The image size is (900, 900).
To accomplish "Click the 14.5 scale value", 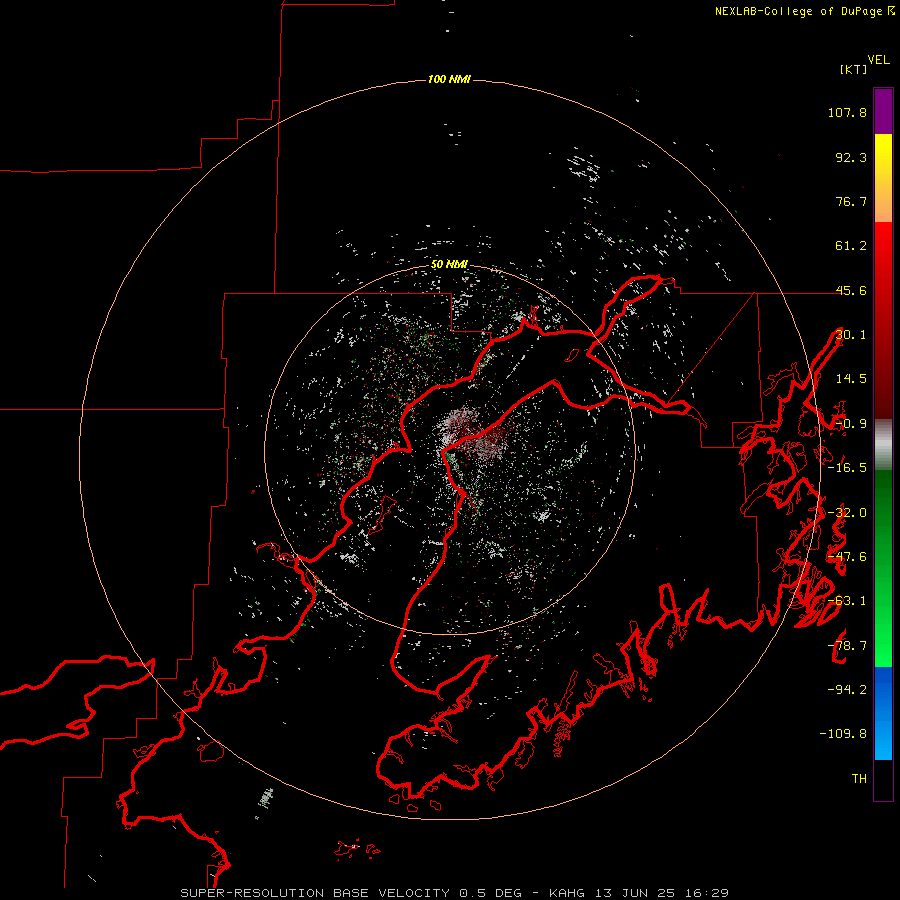I will [x=851, y=379].
